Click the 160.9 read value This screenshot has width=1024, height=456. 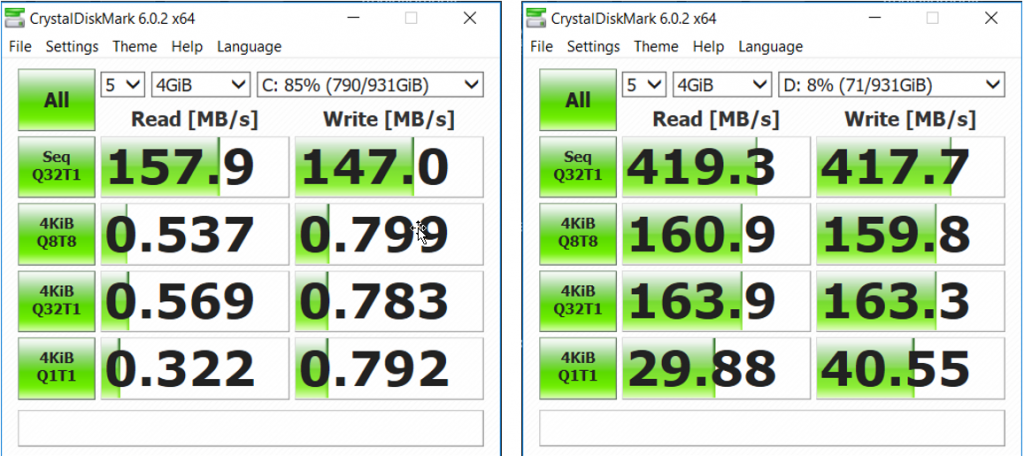[x=716, y=234]
